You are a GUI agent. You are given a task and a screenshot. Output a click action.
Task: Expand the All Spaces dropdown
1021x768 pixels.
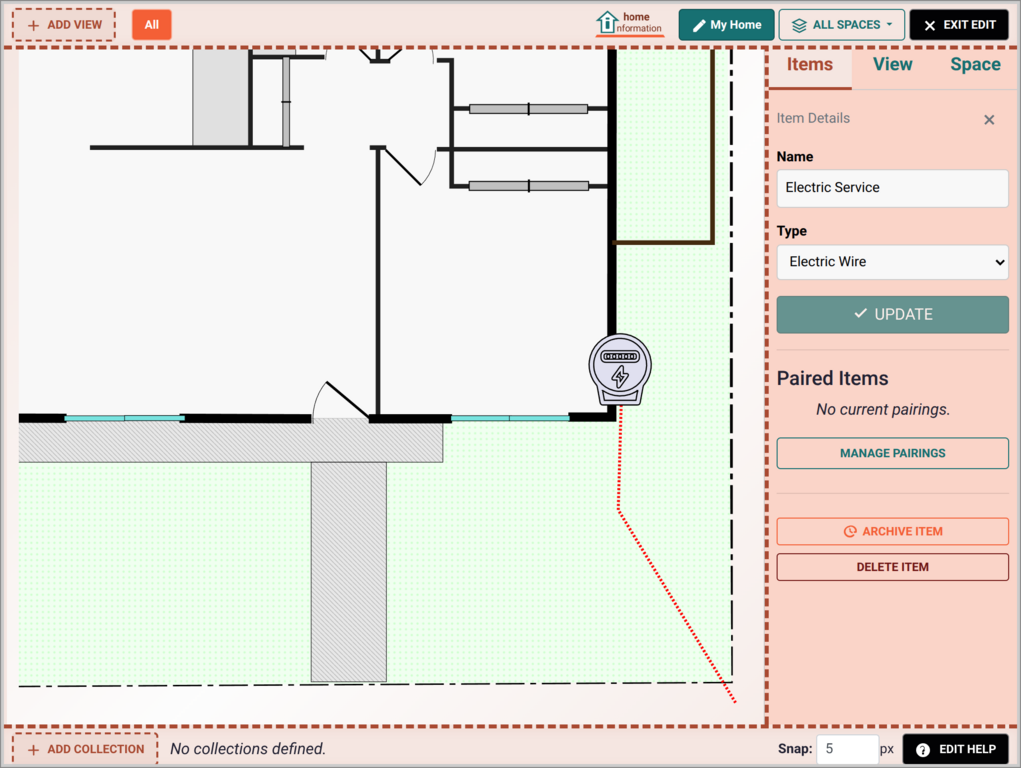[841, 25]
